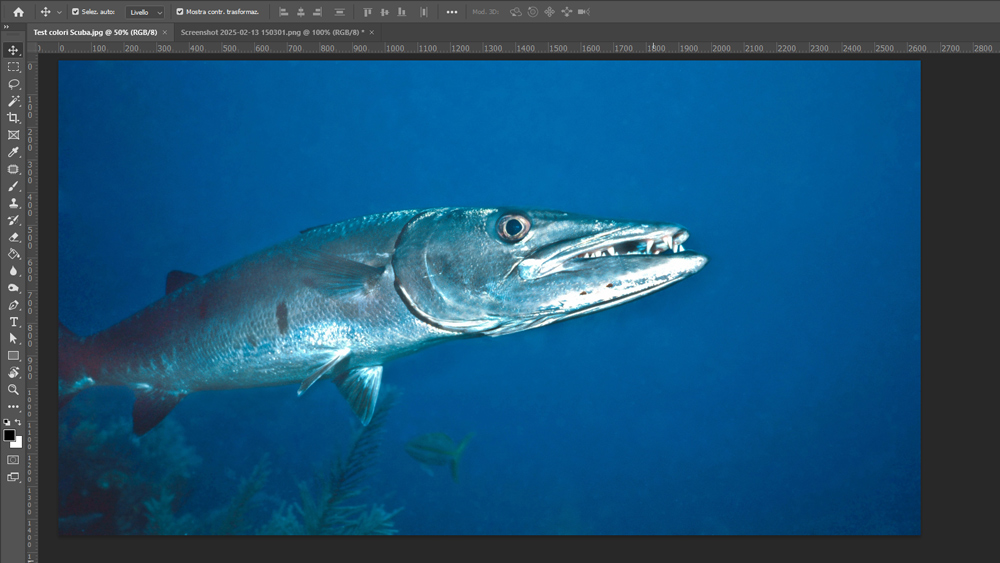1000x563 pixels.
Task: Toggle Quick Mask mode icon
Action: tap(13, 460)
